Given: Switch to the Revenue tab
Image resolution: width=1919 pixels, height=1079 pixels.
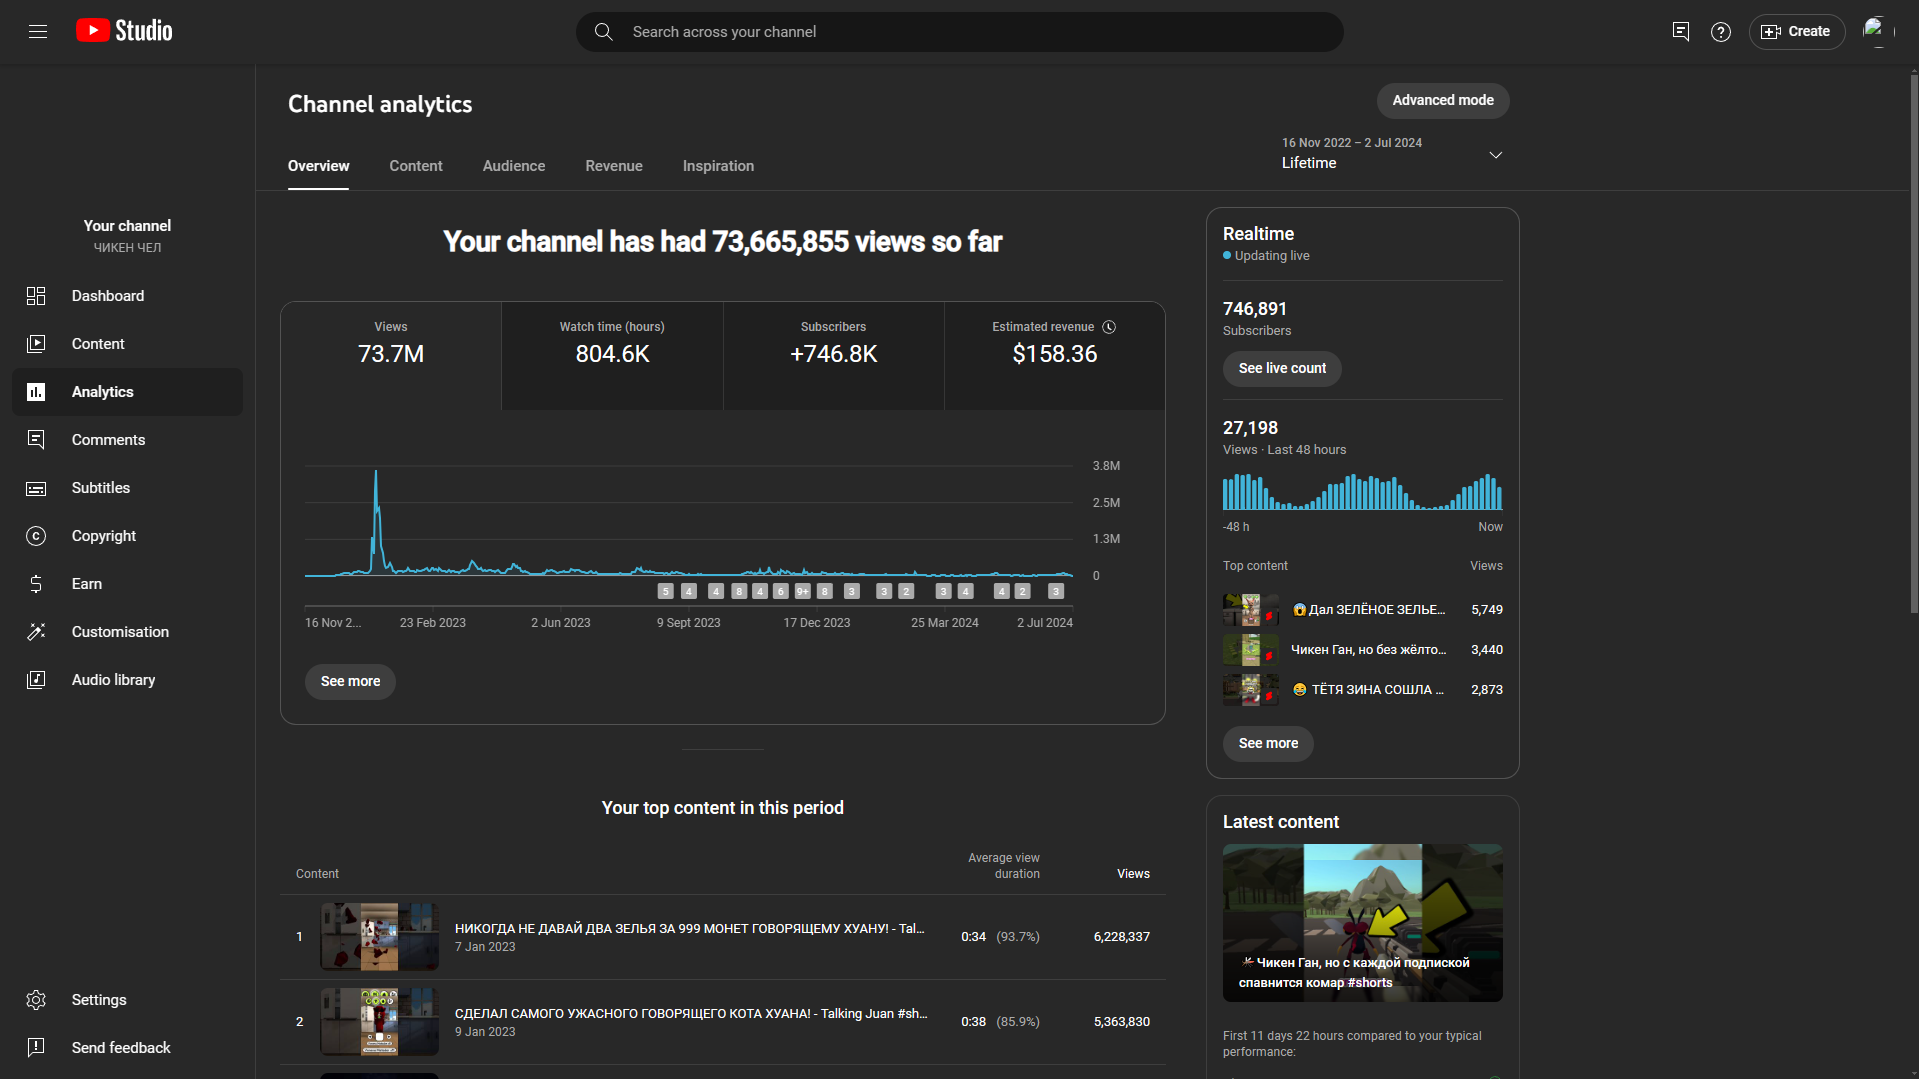Looking at the screenshot, I should (613, 166).
